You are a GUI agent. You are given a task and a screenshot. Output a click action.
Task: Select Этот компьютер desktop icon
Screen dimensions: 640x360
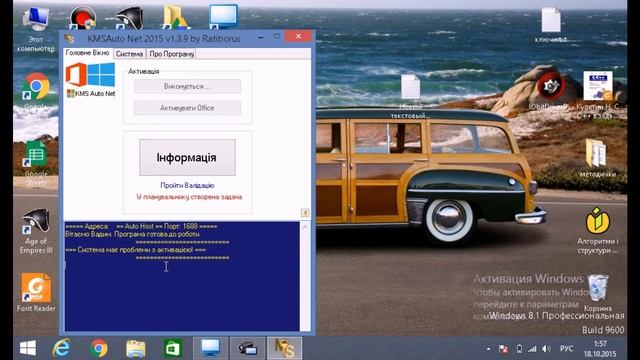click(x=36, y=29)
